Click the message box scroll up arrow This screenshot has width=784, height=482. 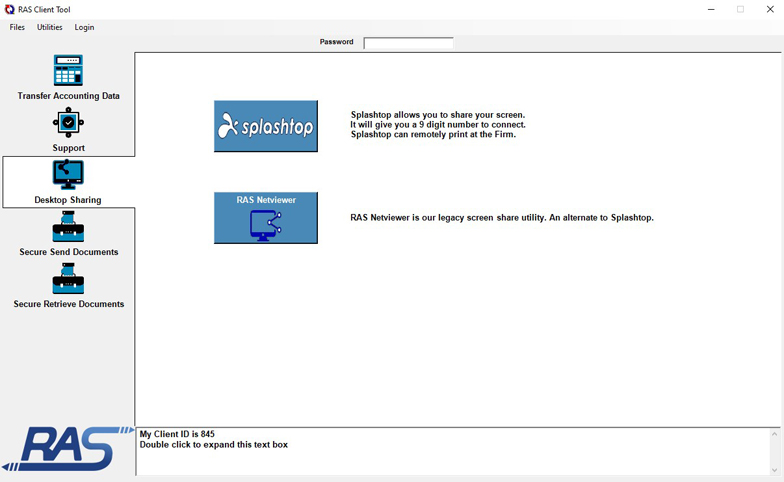(x=774, y=434)
